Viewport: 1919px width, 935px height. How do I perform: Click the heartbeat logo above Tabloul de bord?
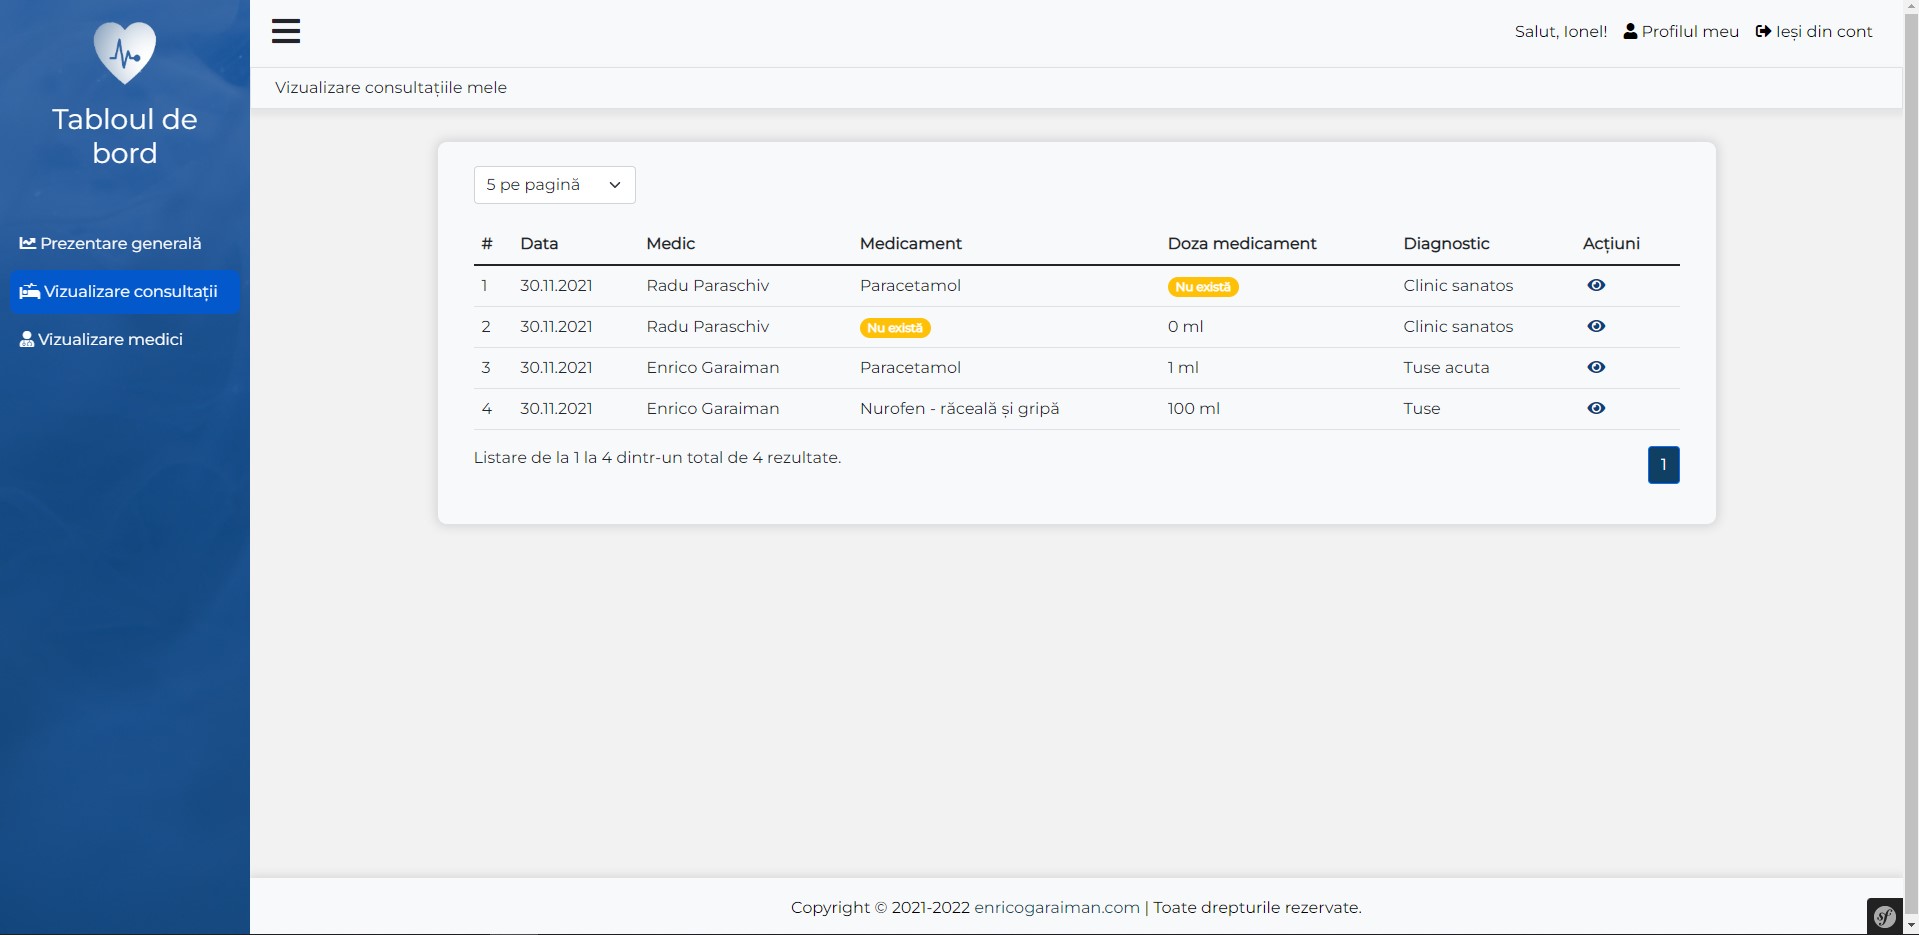pyautogui.click(x=124, y=52)
